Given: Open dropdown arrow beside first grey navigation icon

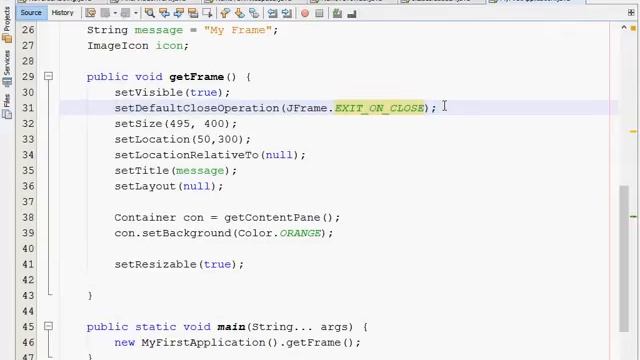Looking at the screenshot, I should (115, 13).
